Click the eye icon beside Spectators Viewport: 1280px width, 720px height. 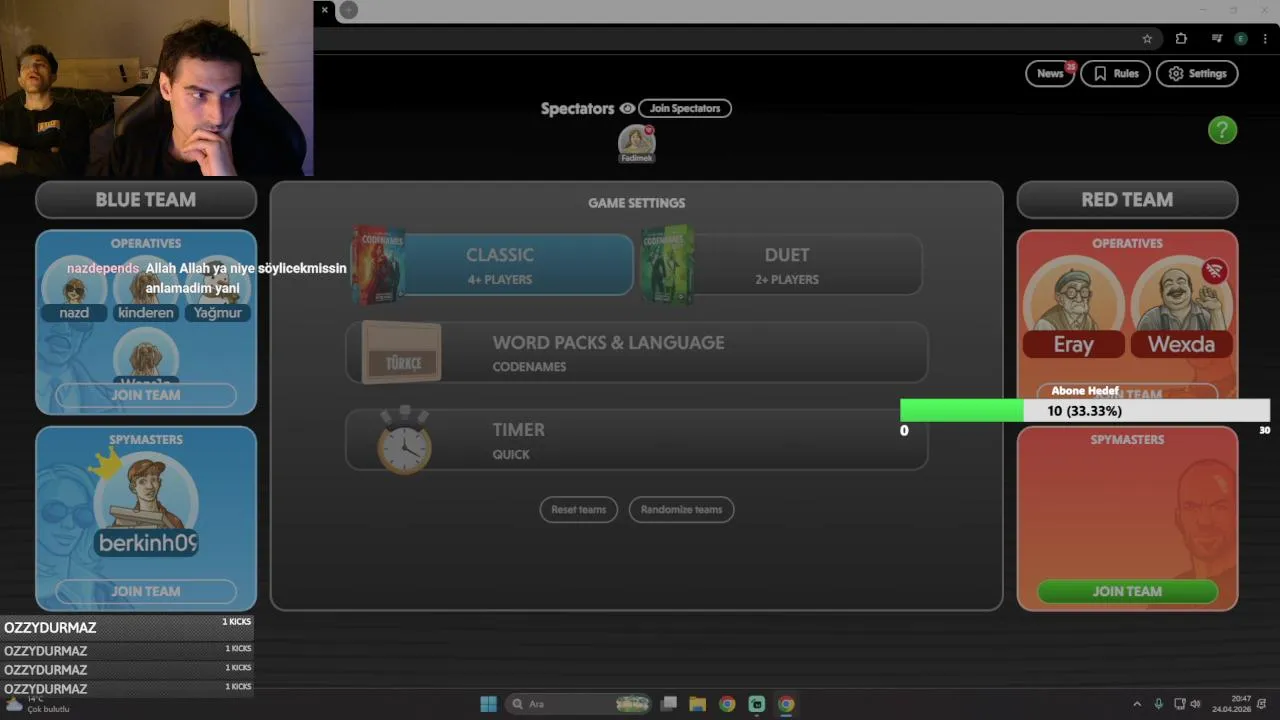click(627, 108)
